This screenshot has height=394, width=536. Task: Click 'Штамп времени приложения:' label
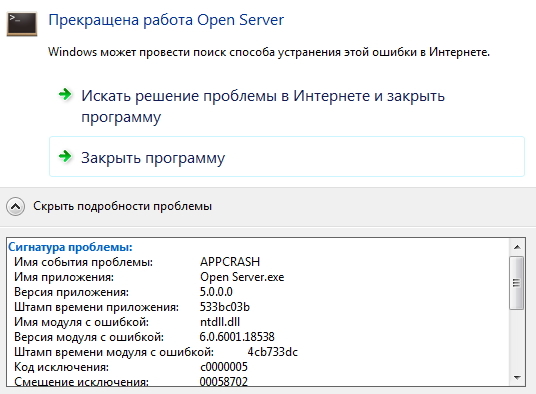tap(96, 307)
